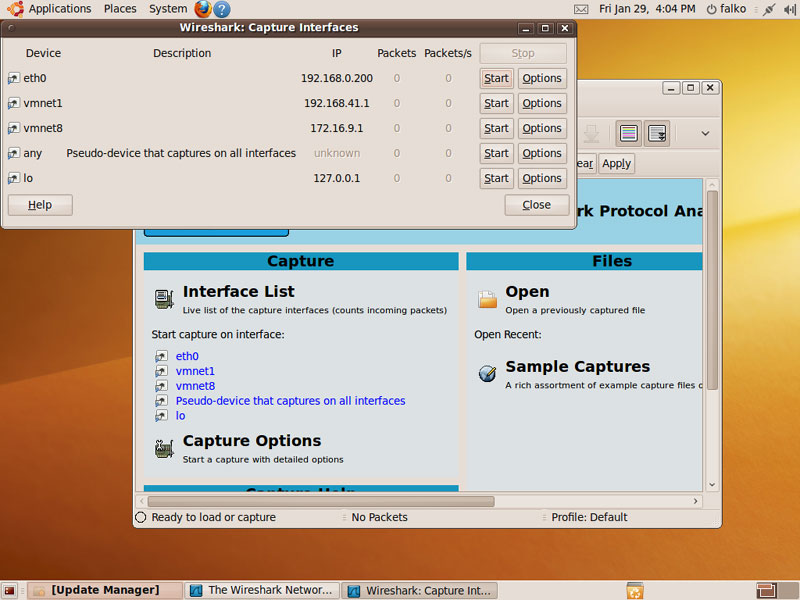Click the Capture Options icon
The image size is (800, 600).
click(165, 448)
